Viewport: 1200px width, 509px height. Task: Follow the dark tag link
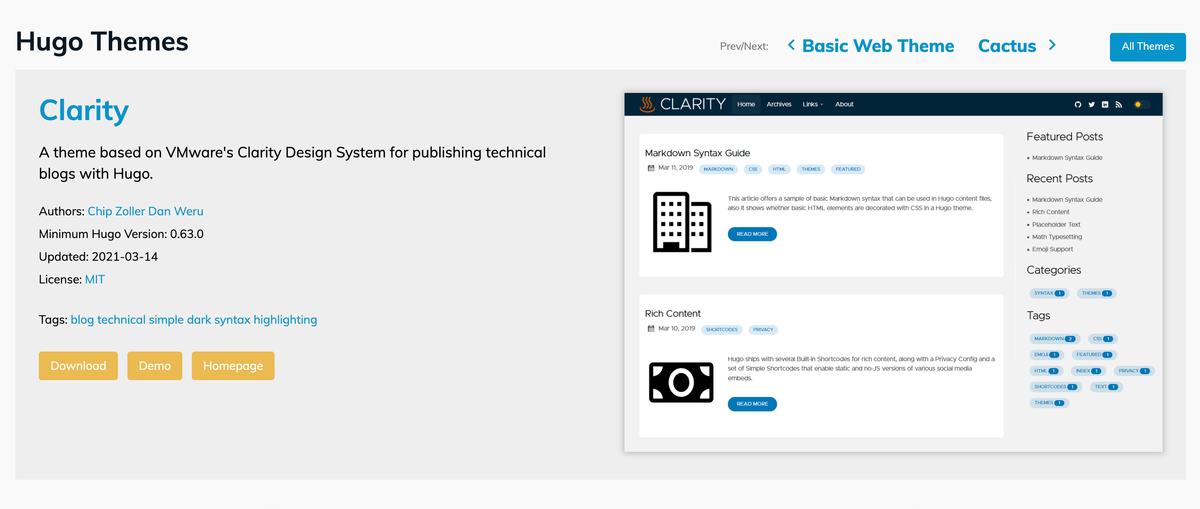[198, 320]
